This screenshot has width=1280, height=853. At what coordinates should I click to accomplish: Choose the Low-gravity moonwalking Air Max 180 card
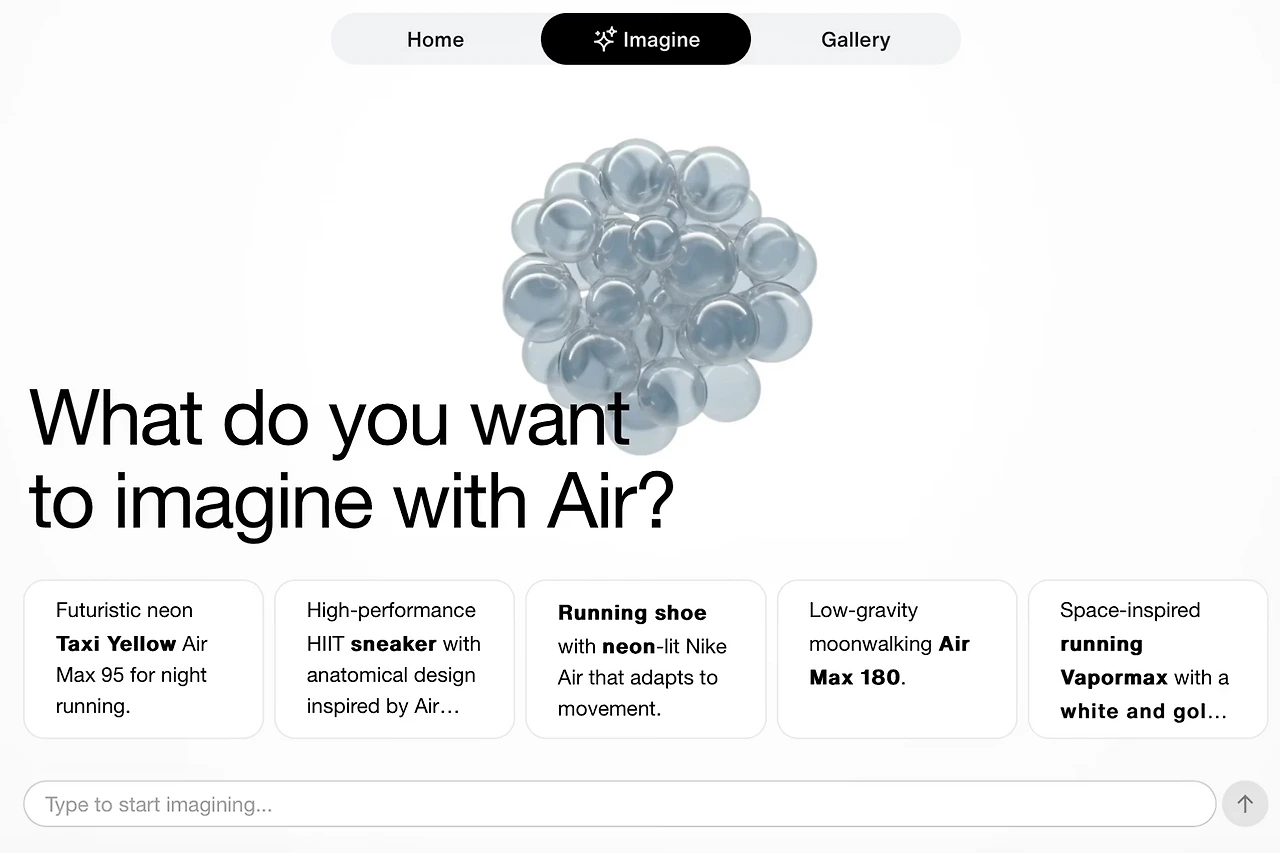897,659
